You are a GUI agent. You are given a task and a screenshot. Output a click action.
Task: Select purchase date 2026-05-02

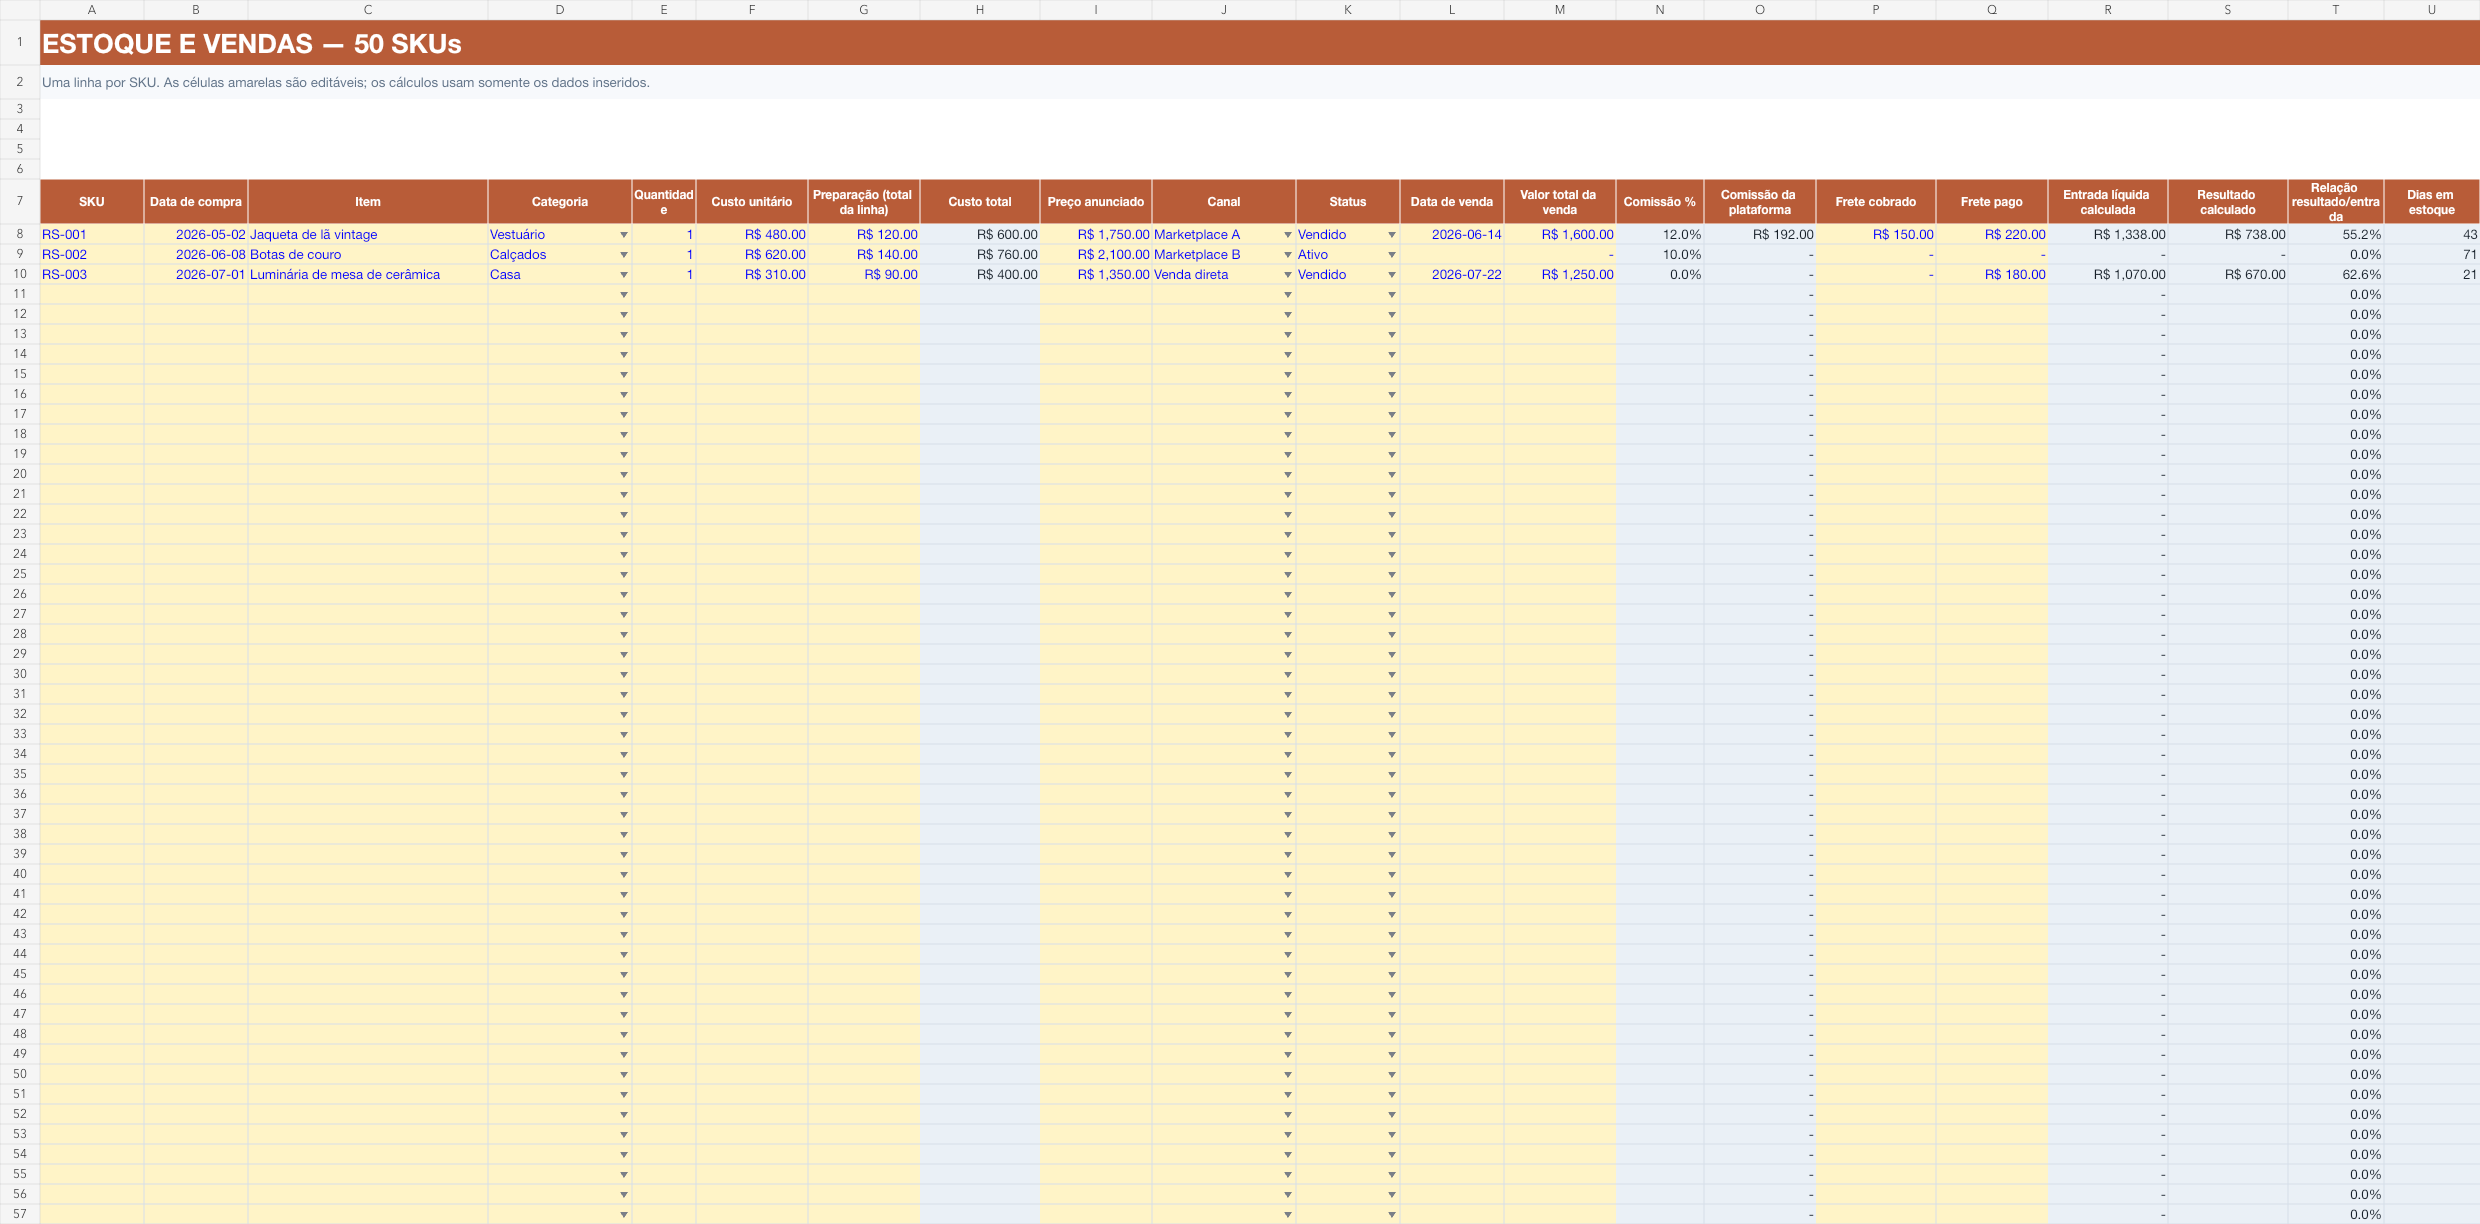[196, 234]
